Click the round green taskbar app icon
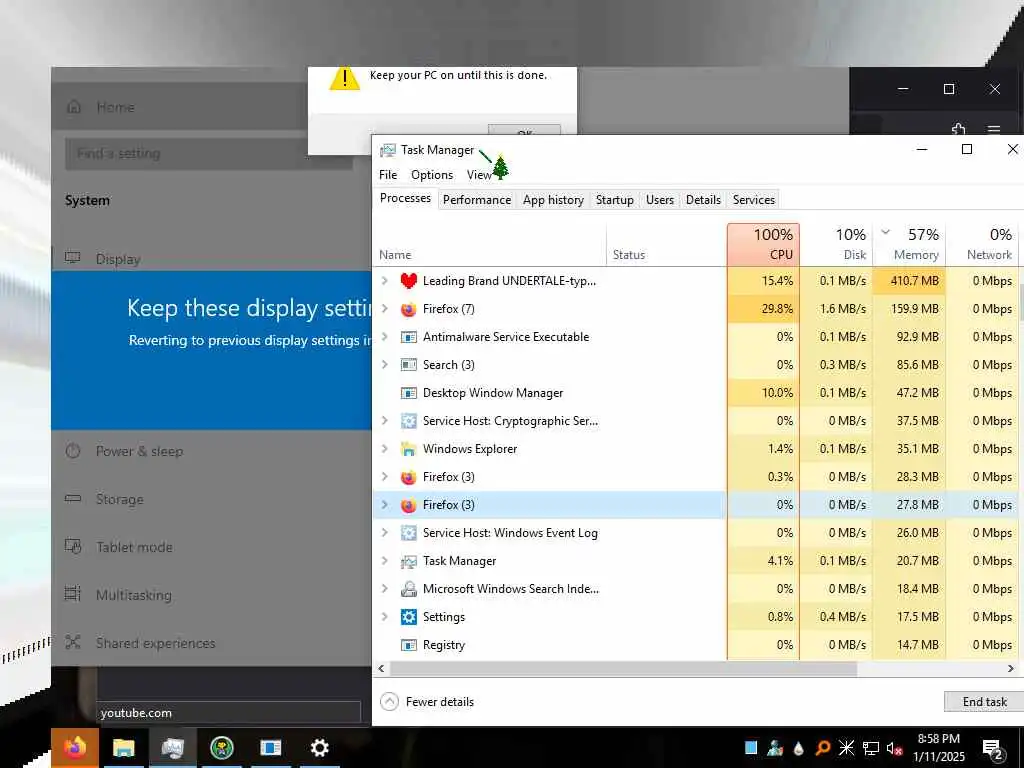Viewport: 1024px width, 768px height. coord(222,747)
